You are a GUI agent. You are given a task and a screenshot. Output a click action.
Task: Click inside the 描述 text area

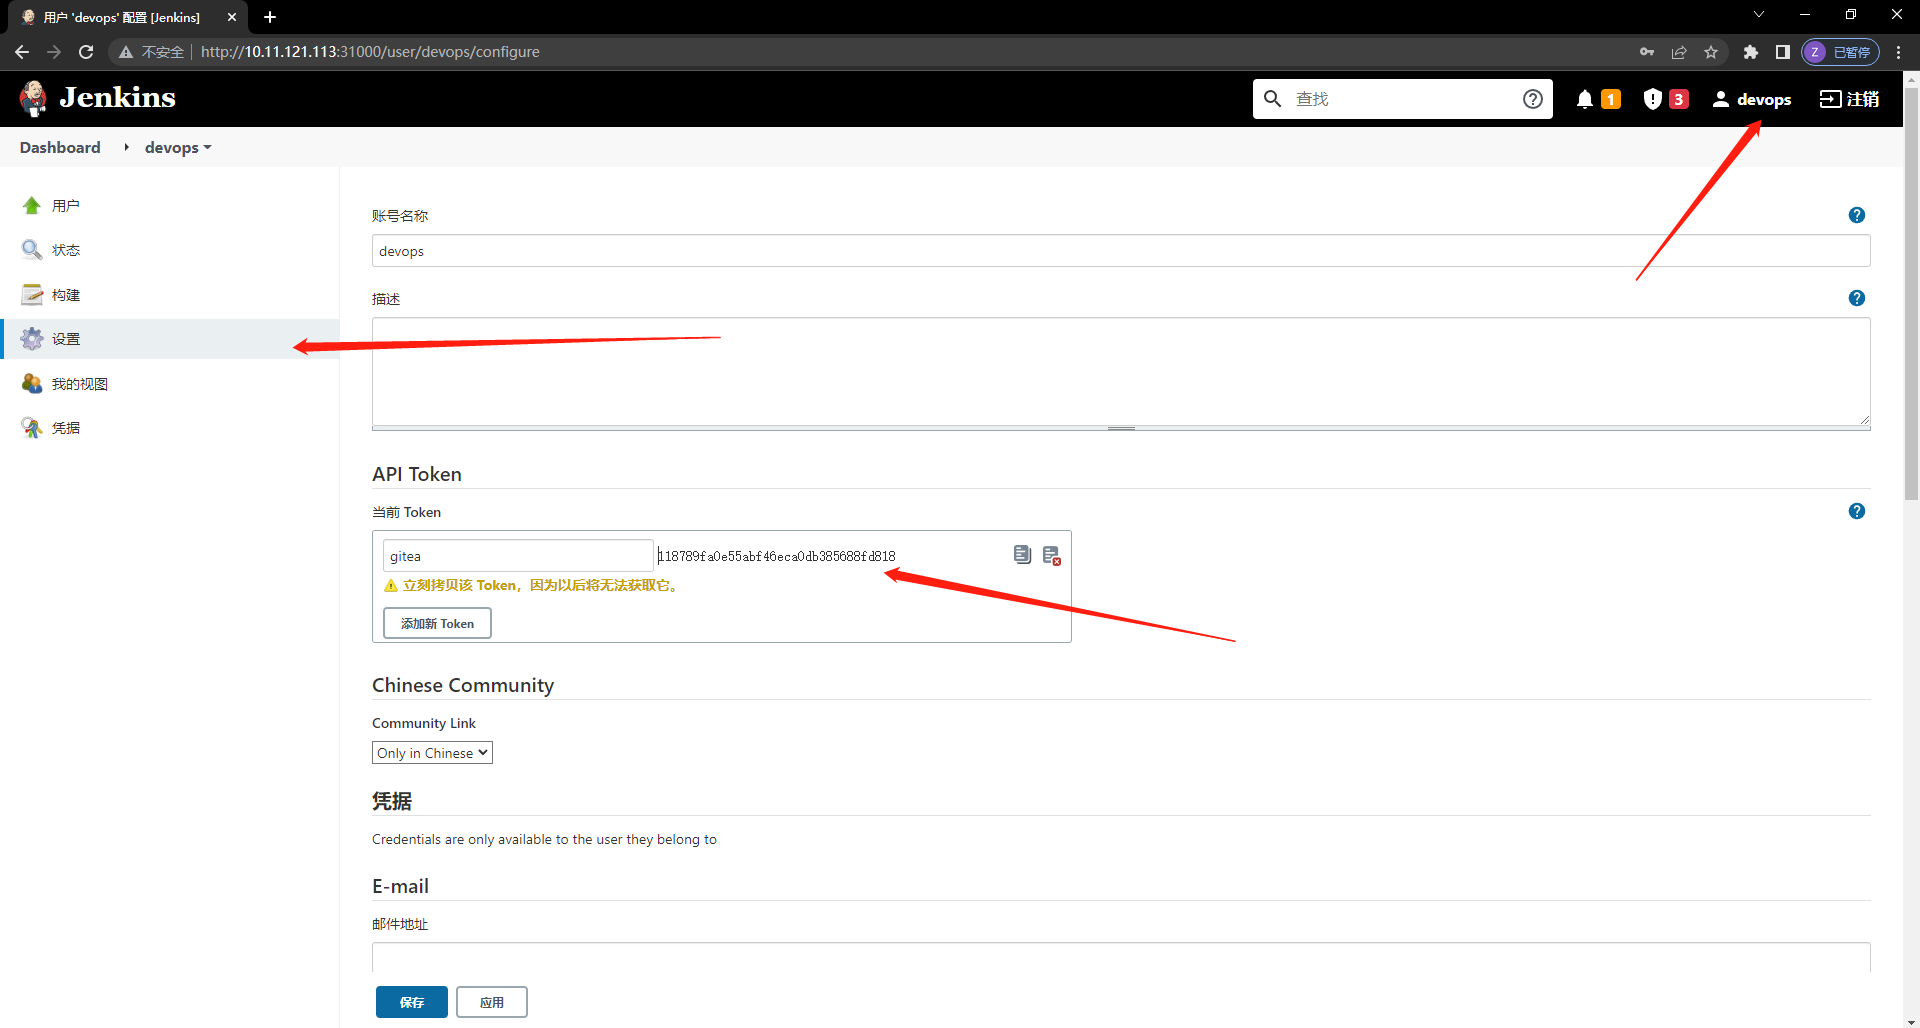pos(1121,371)
